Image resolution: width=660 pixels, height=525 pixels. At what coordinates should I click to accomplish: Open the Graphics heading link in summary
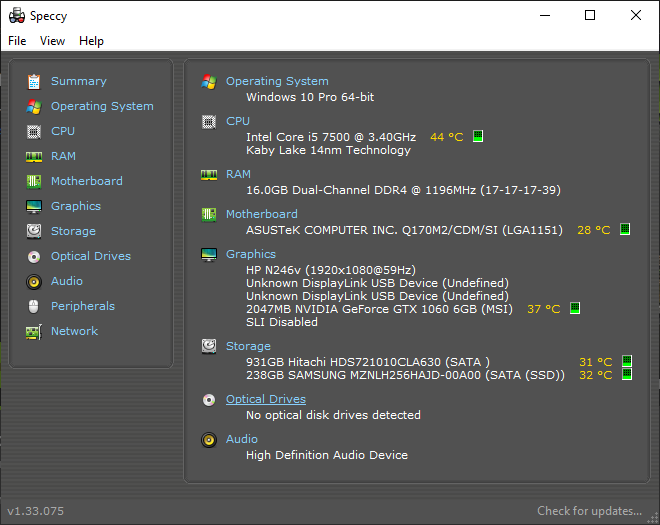pos(251,254)
